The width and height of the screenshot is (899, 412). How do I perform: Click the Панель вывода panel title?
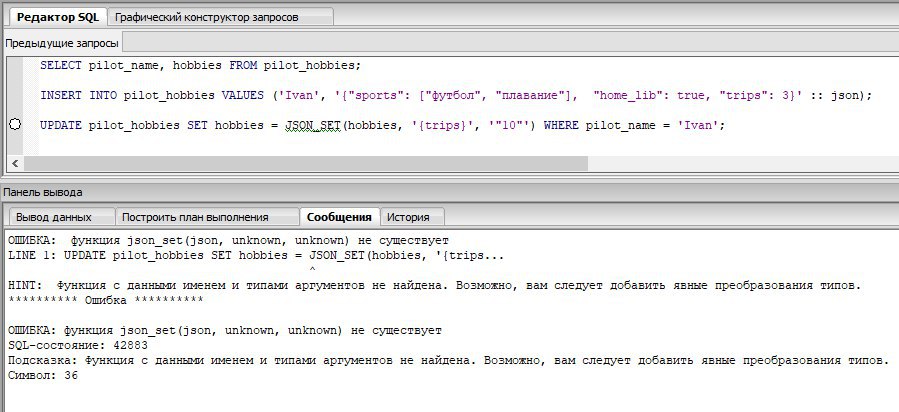click(43, 192)
